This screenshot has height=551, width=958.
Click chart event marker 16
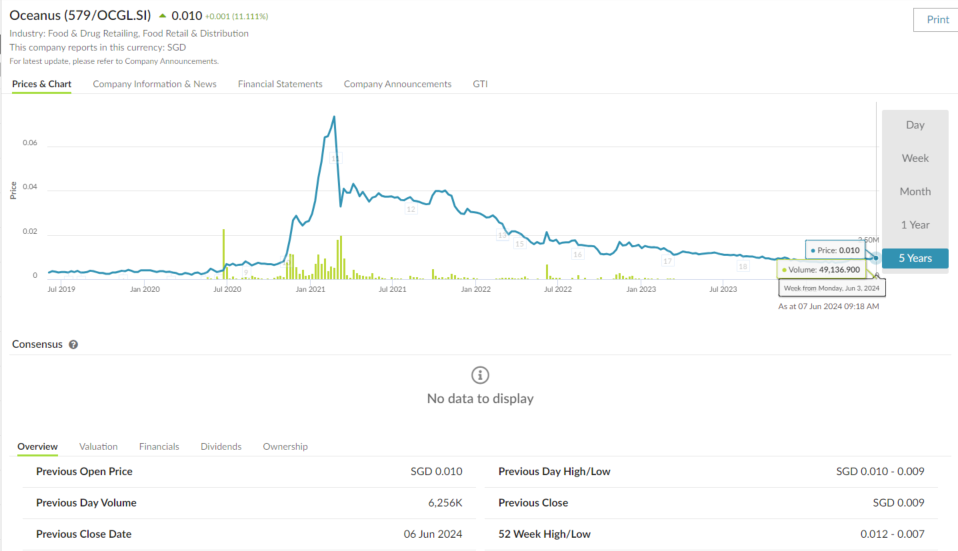coord(577,254)
